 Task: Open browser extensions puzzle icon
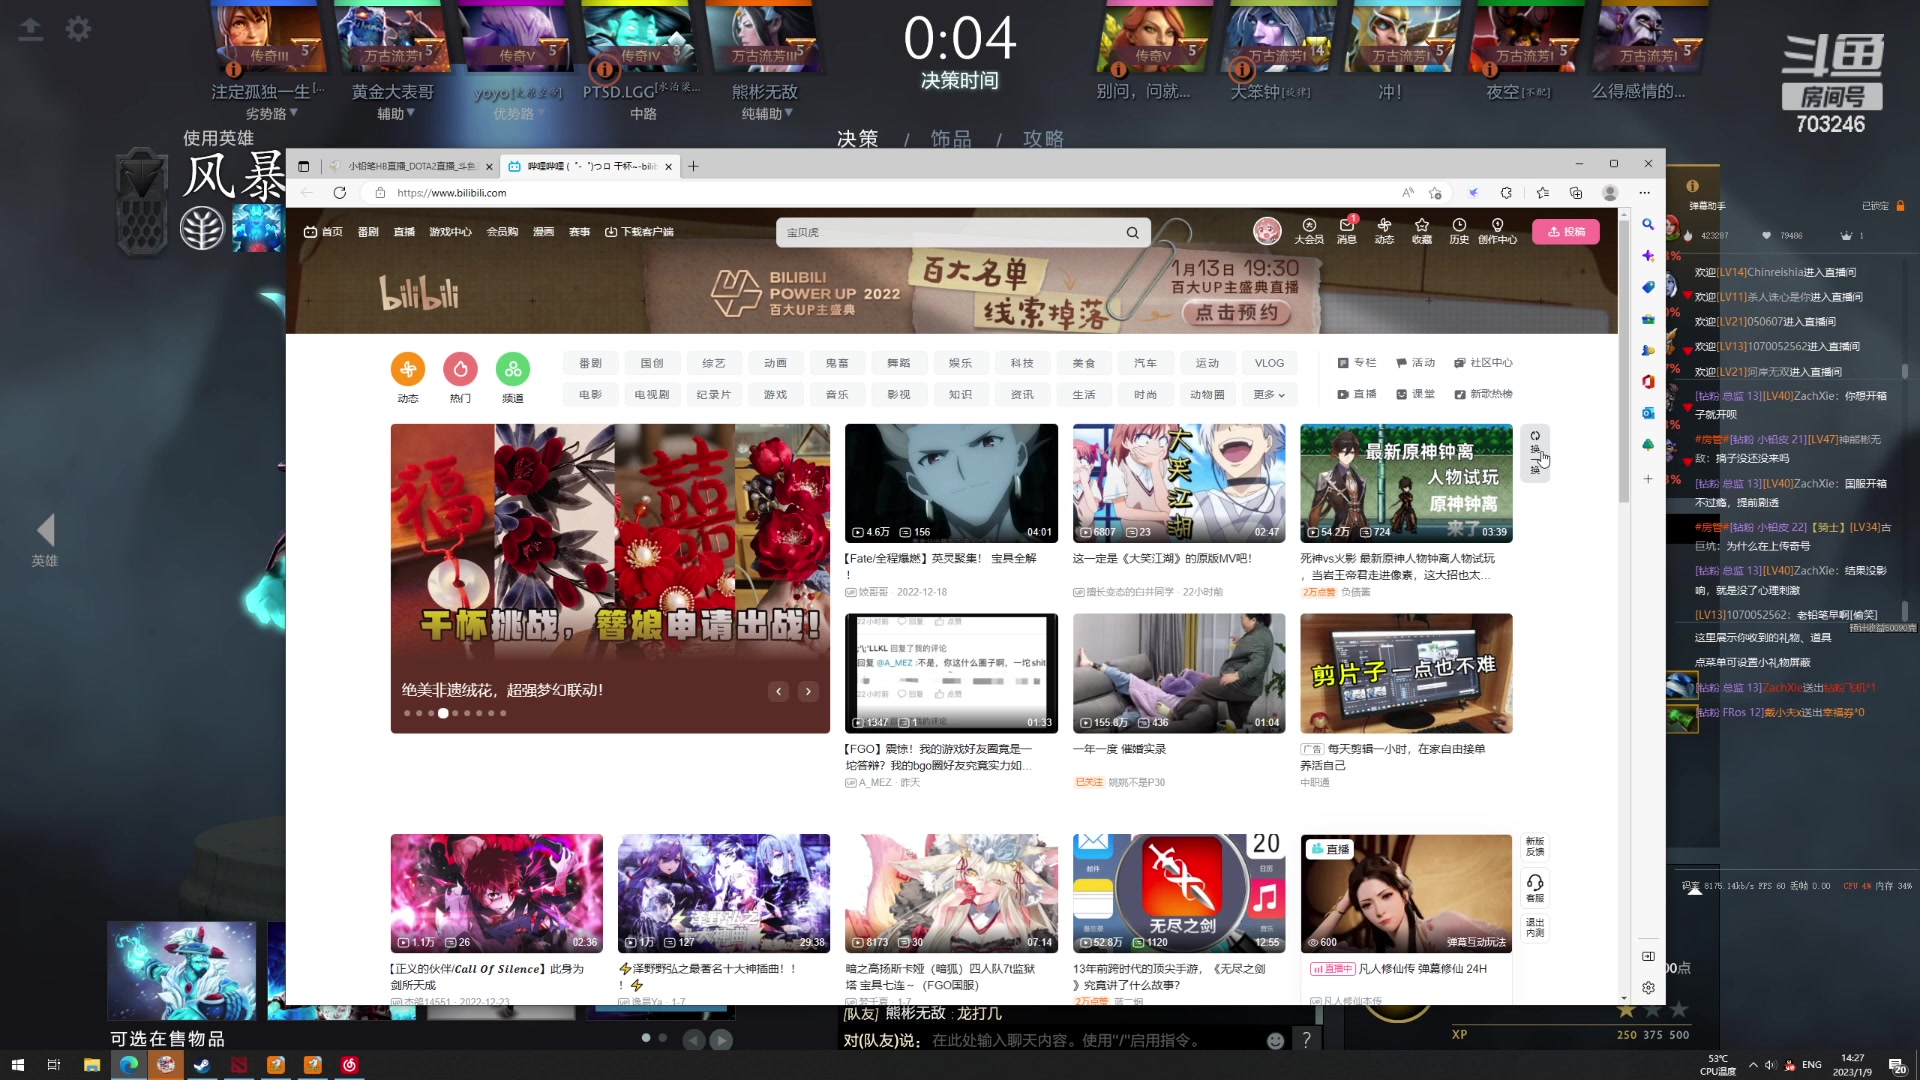pyautogui.click(x=1506, y=193)
